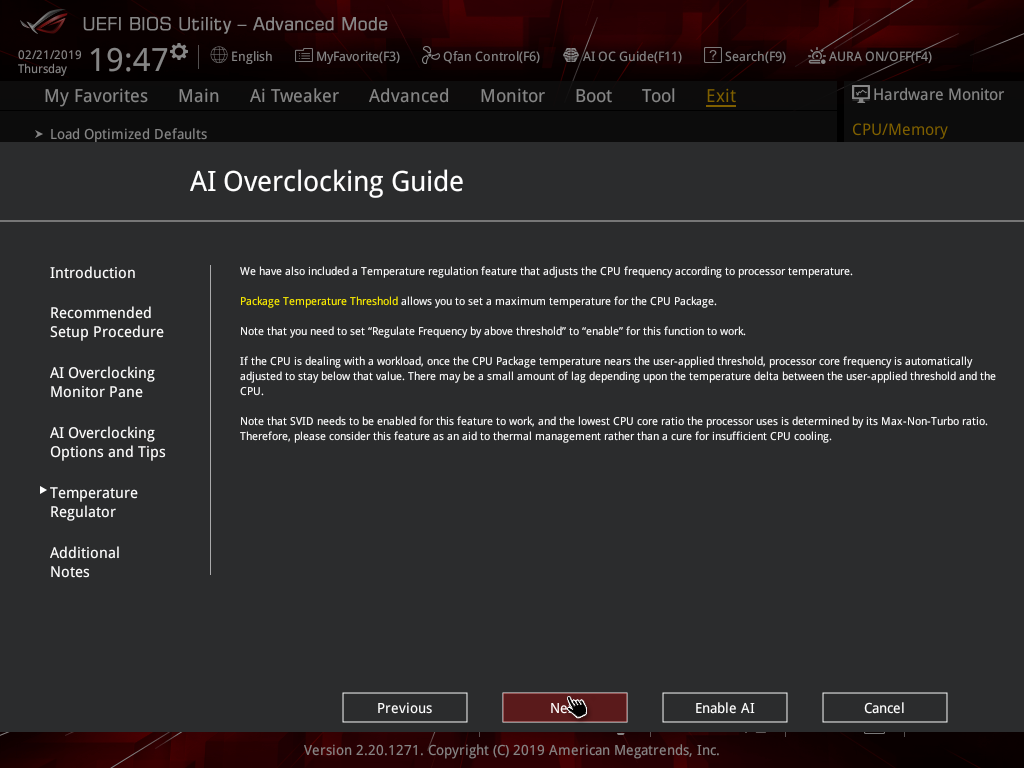Select the Exit tab

click(x=721, y=96)
